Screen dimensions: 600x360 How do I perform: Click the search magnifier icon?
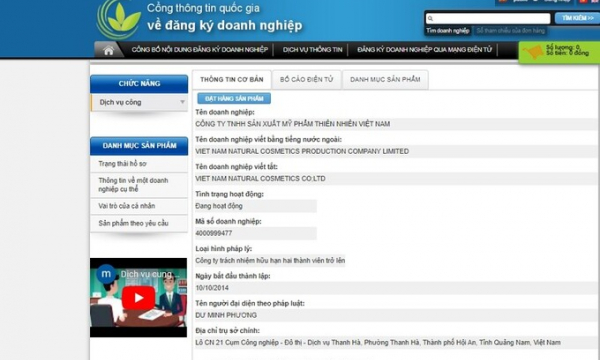click(x=430, y=18)
